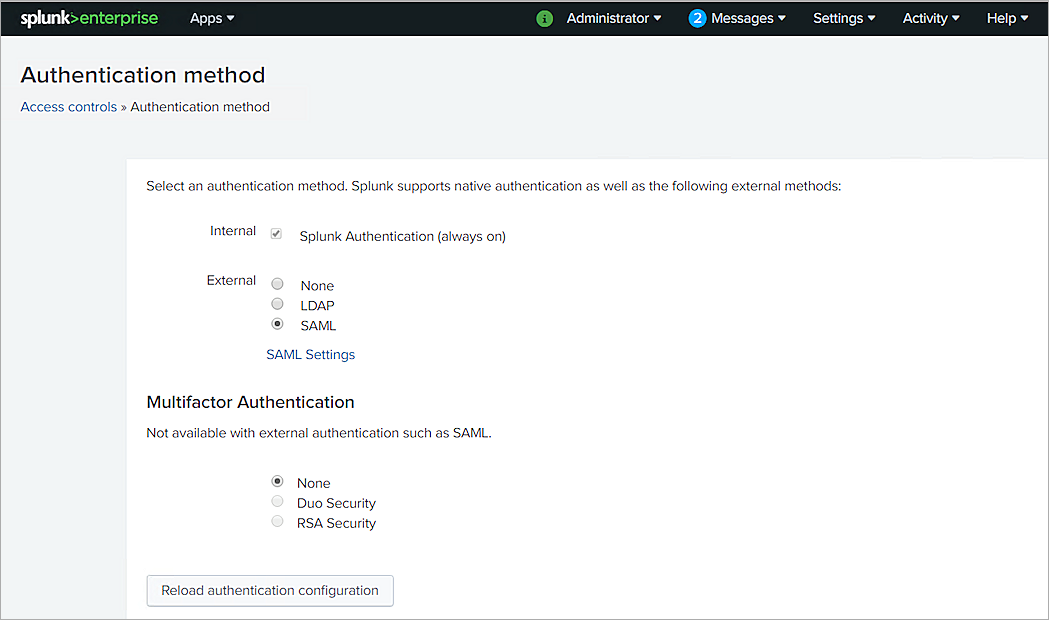Screen dimensions: 1049x620
Task: Go to Access controls breadcrumb link
Action: pos(68,107)
